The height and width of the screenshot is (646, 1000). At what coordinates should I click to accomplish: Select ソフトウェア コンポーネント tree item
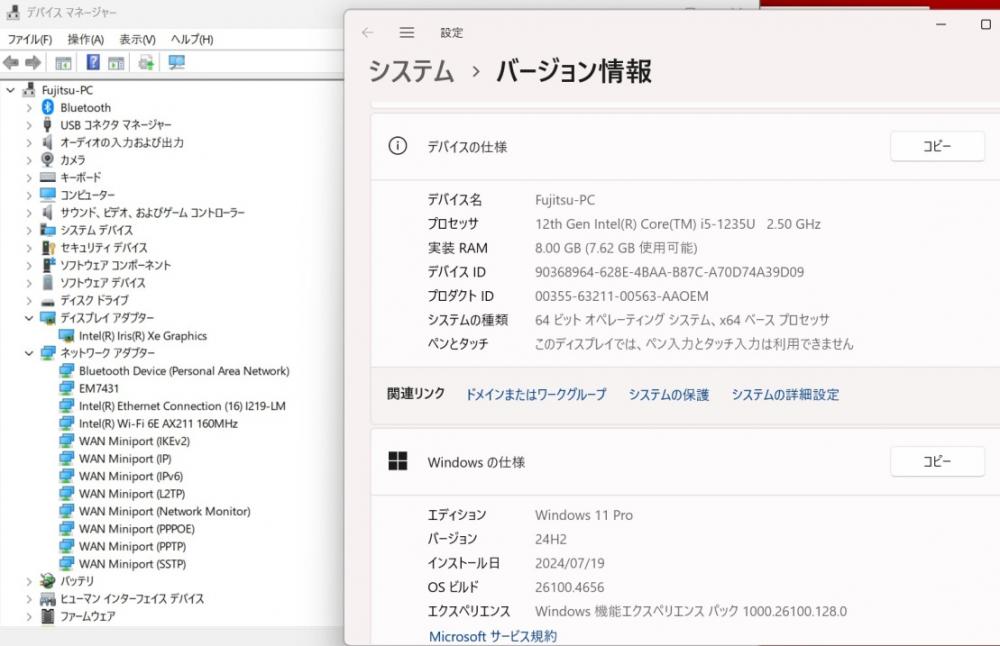click(115, 265)
